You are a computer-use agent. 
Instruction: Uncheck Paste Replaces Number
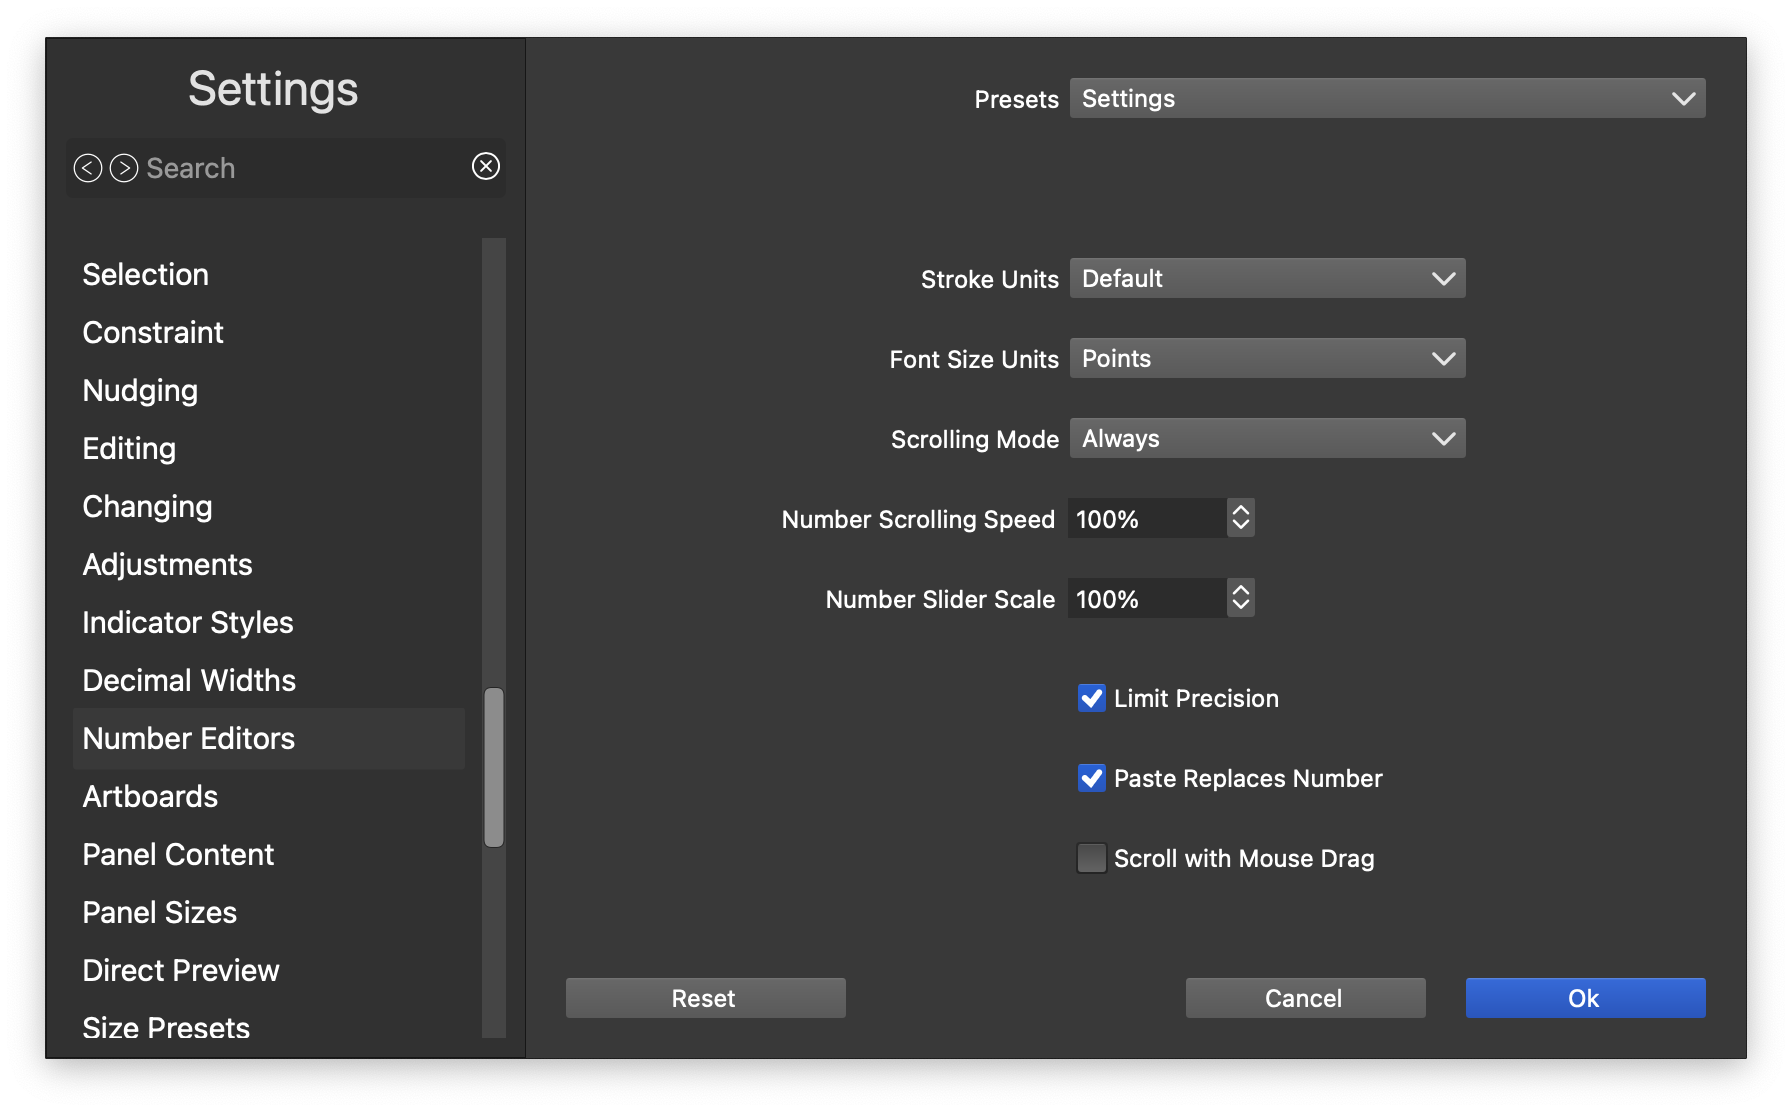tap(1091, 778)
